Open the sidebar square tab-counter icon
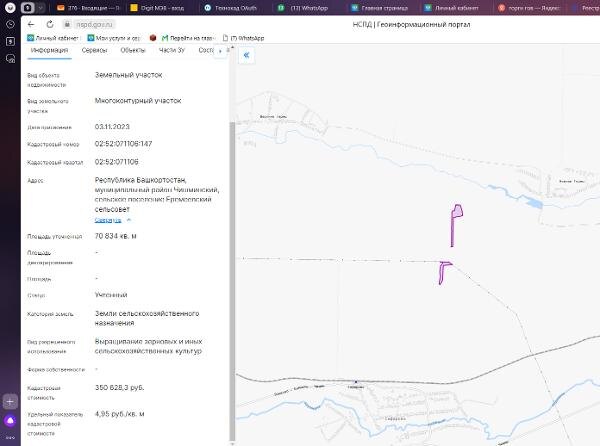Viewport: 600px width, 446px height. 10,41
